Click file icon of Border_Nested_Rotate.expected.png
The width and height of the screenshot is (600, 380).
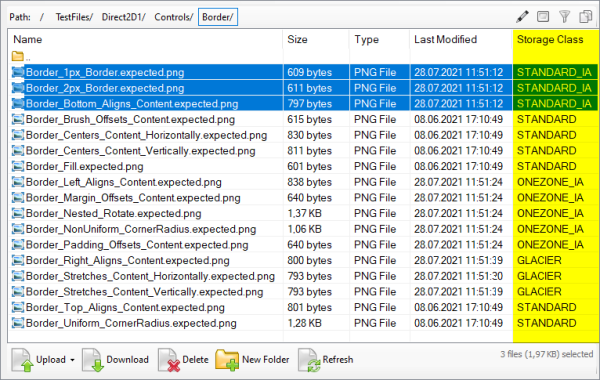18,214
